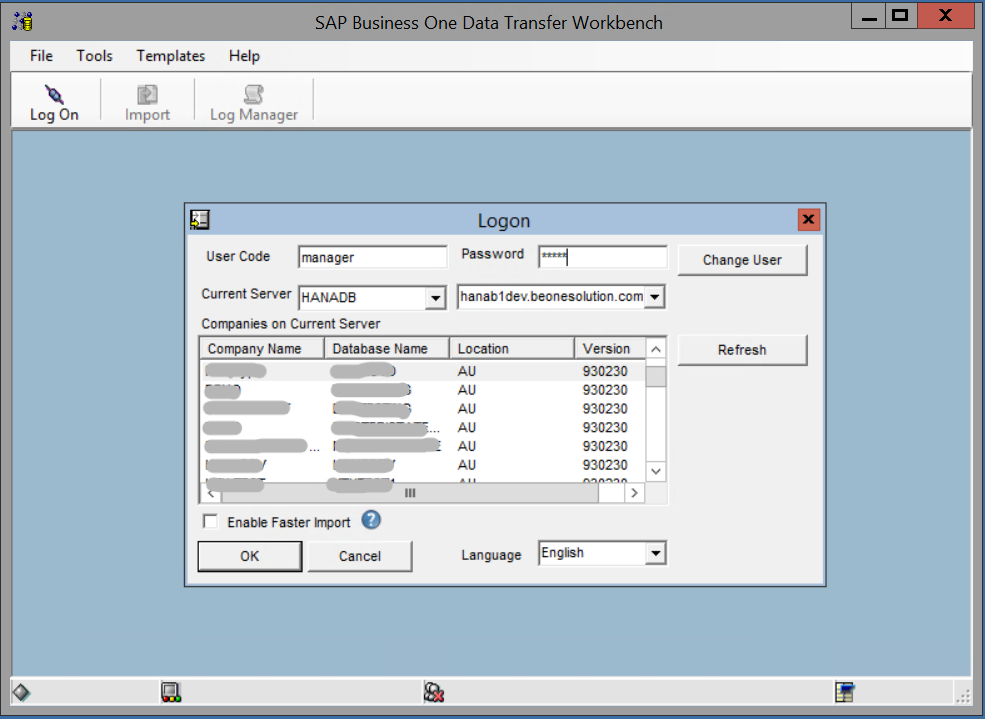This screenshot has height=719, width=985.
Task: Click the horizontal scrollbar thumb
Action: click(x=410, y=493)
